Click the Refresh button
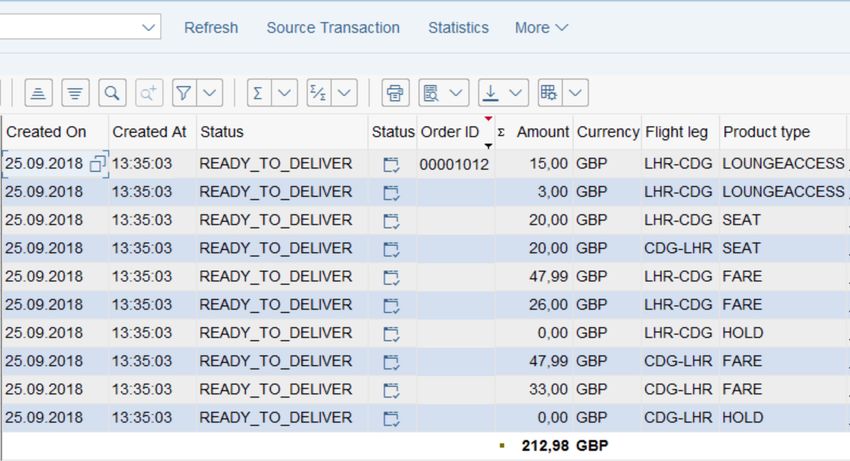 (x=211, y=28)
